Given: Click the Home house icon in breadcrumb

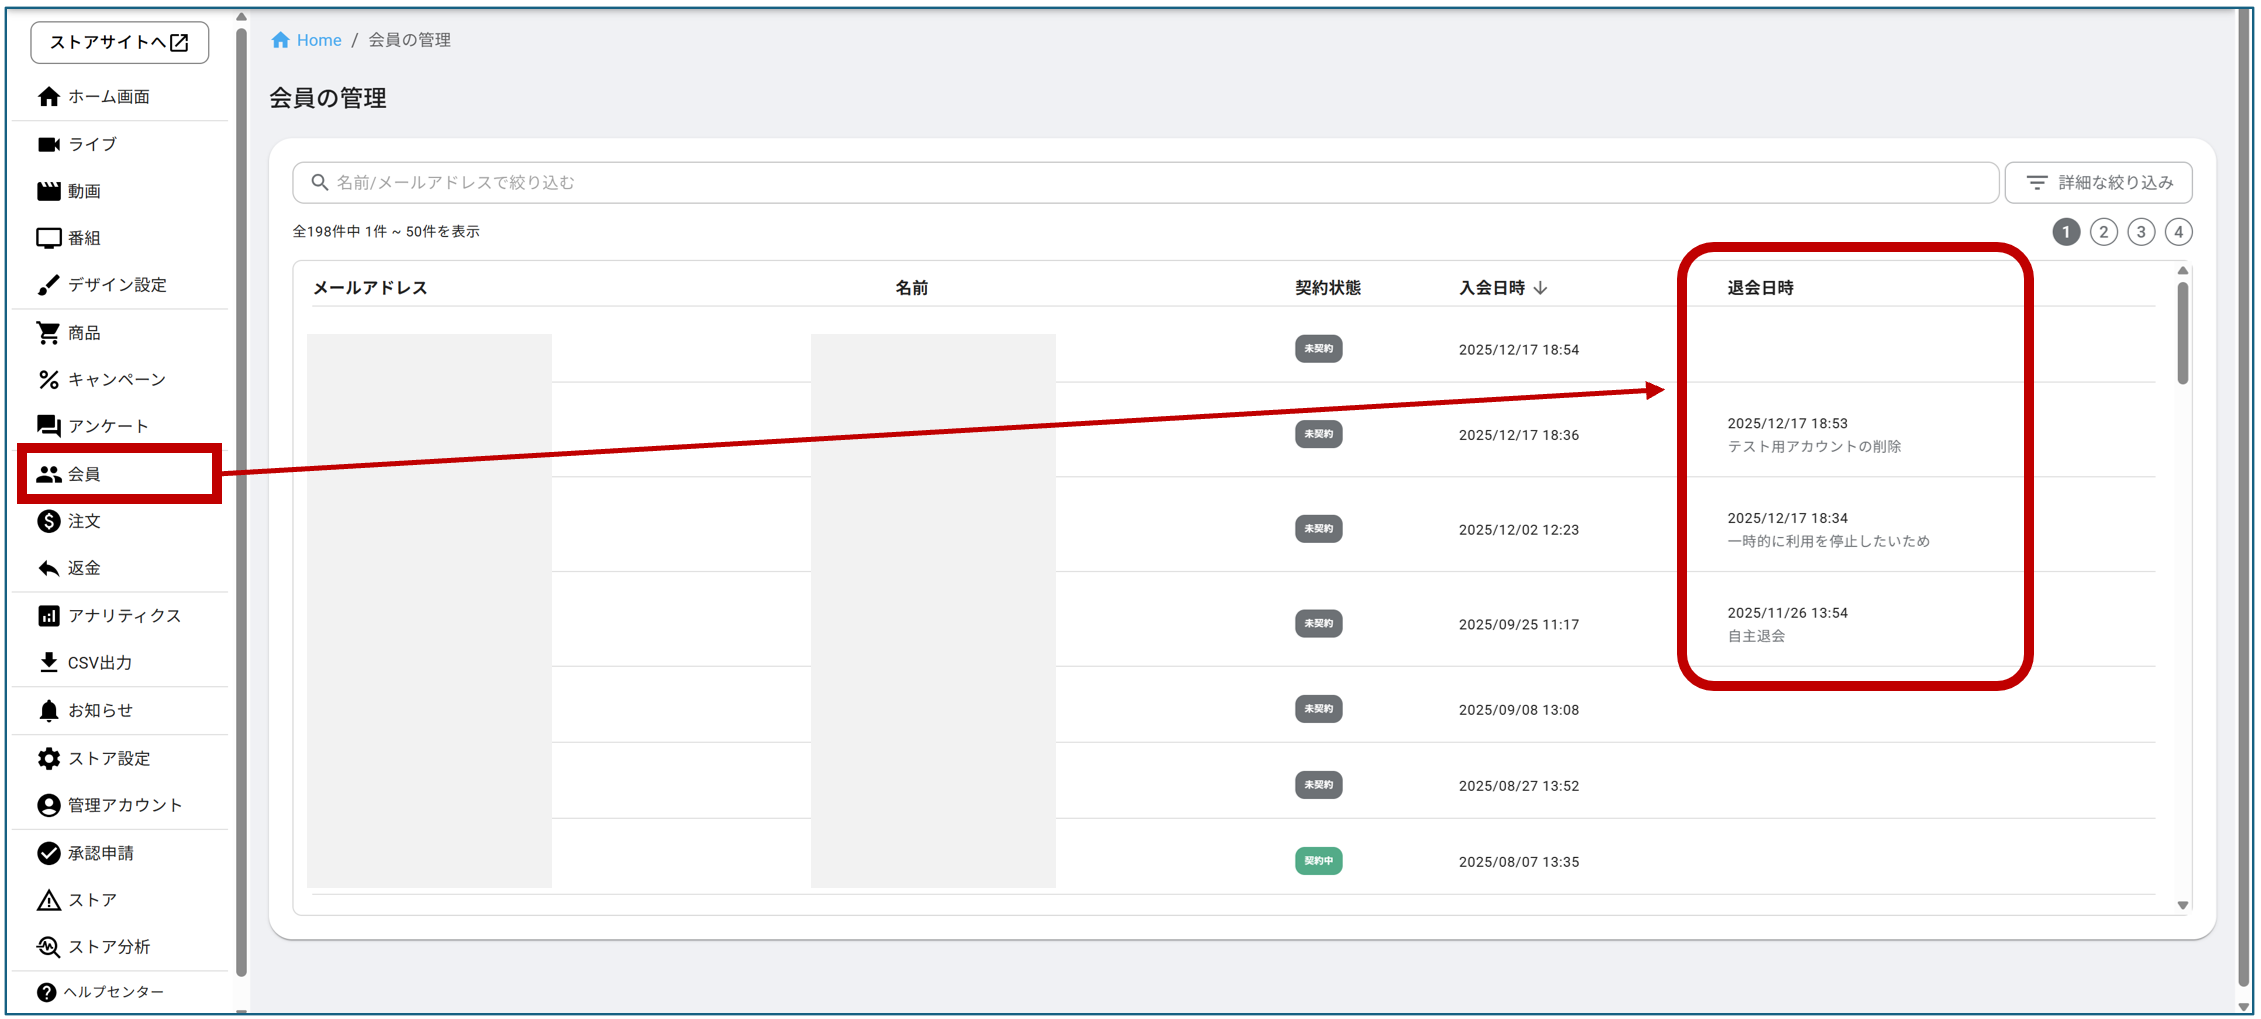Looking at the screenshot, I should click(x=280, y=40).
